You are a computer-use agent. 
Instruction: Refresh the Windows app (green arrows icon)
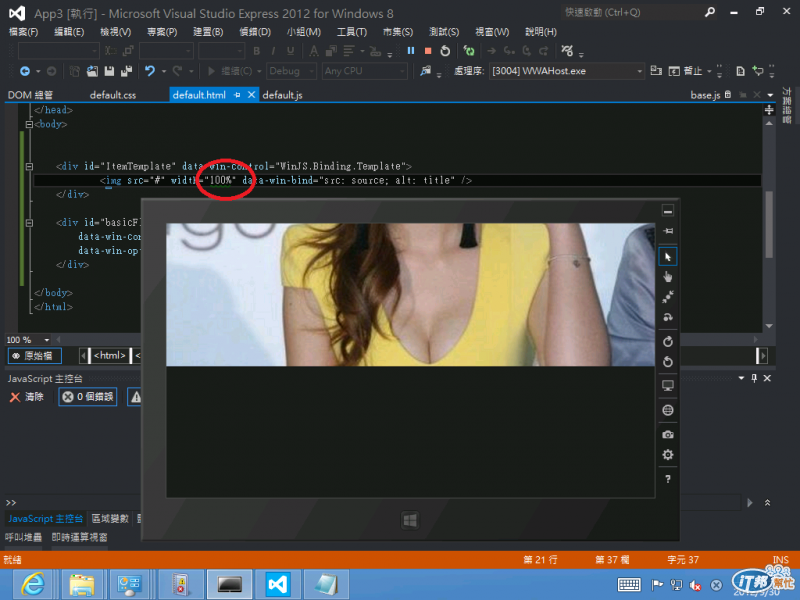pyautogui.click(x=469, y=51)
